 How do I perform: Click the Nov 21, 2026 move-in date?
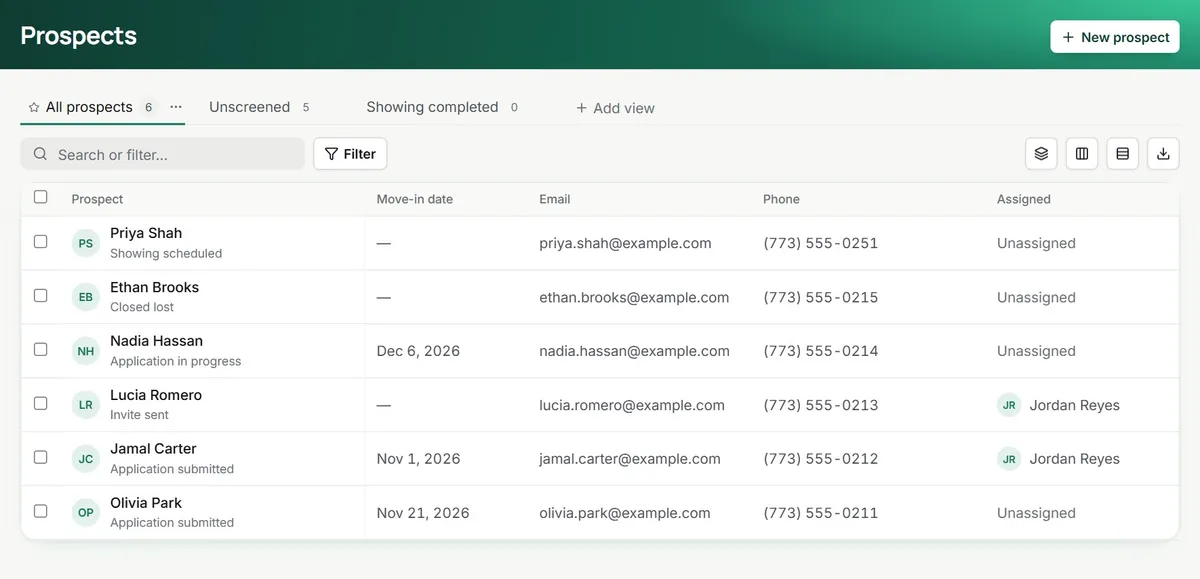423,513
